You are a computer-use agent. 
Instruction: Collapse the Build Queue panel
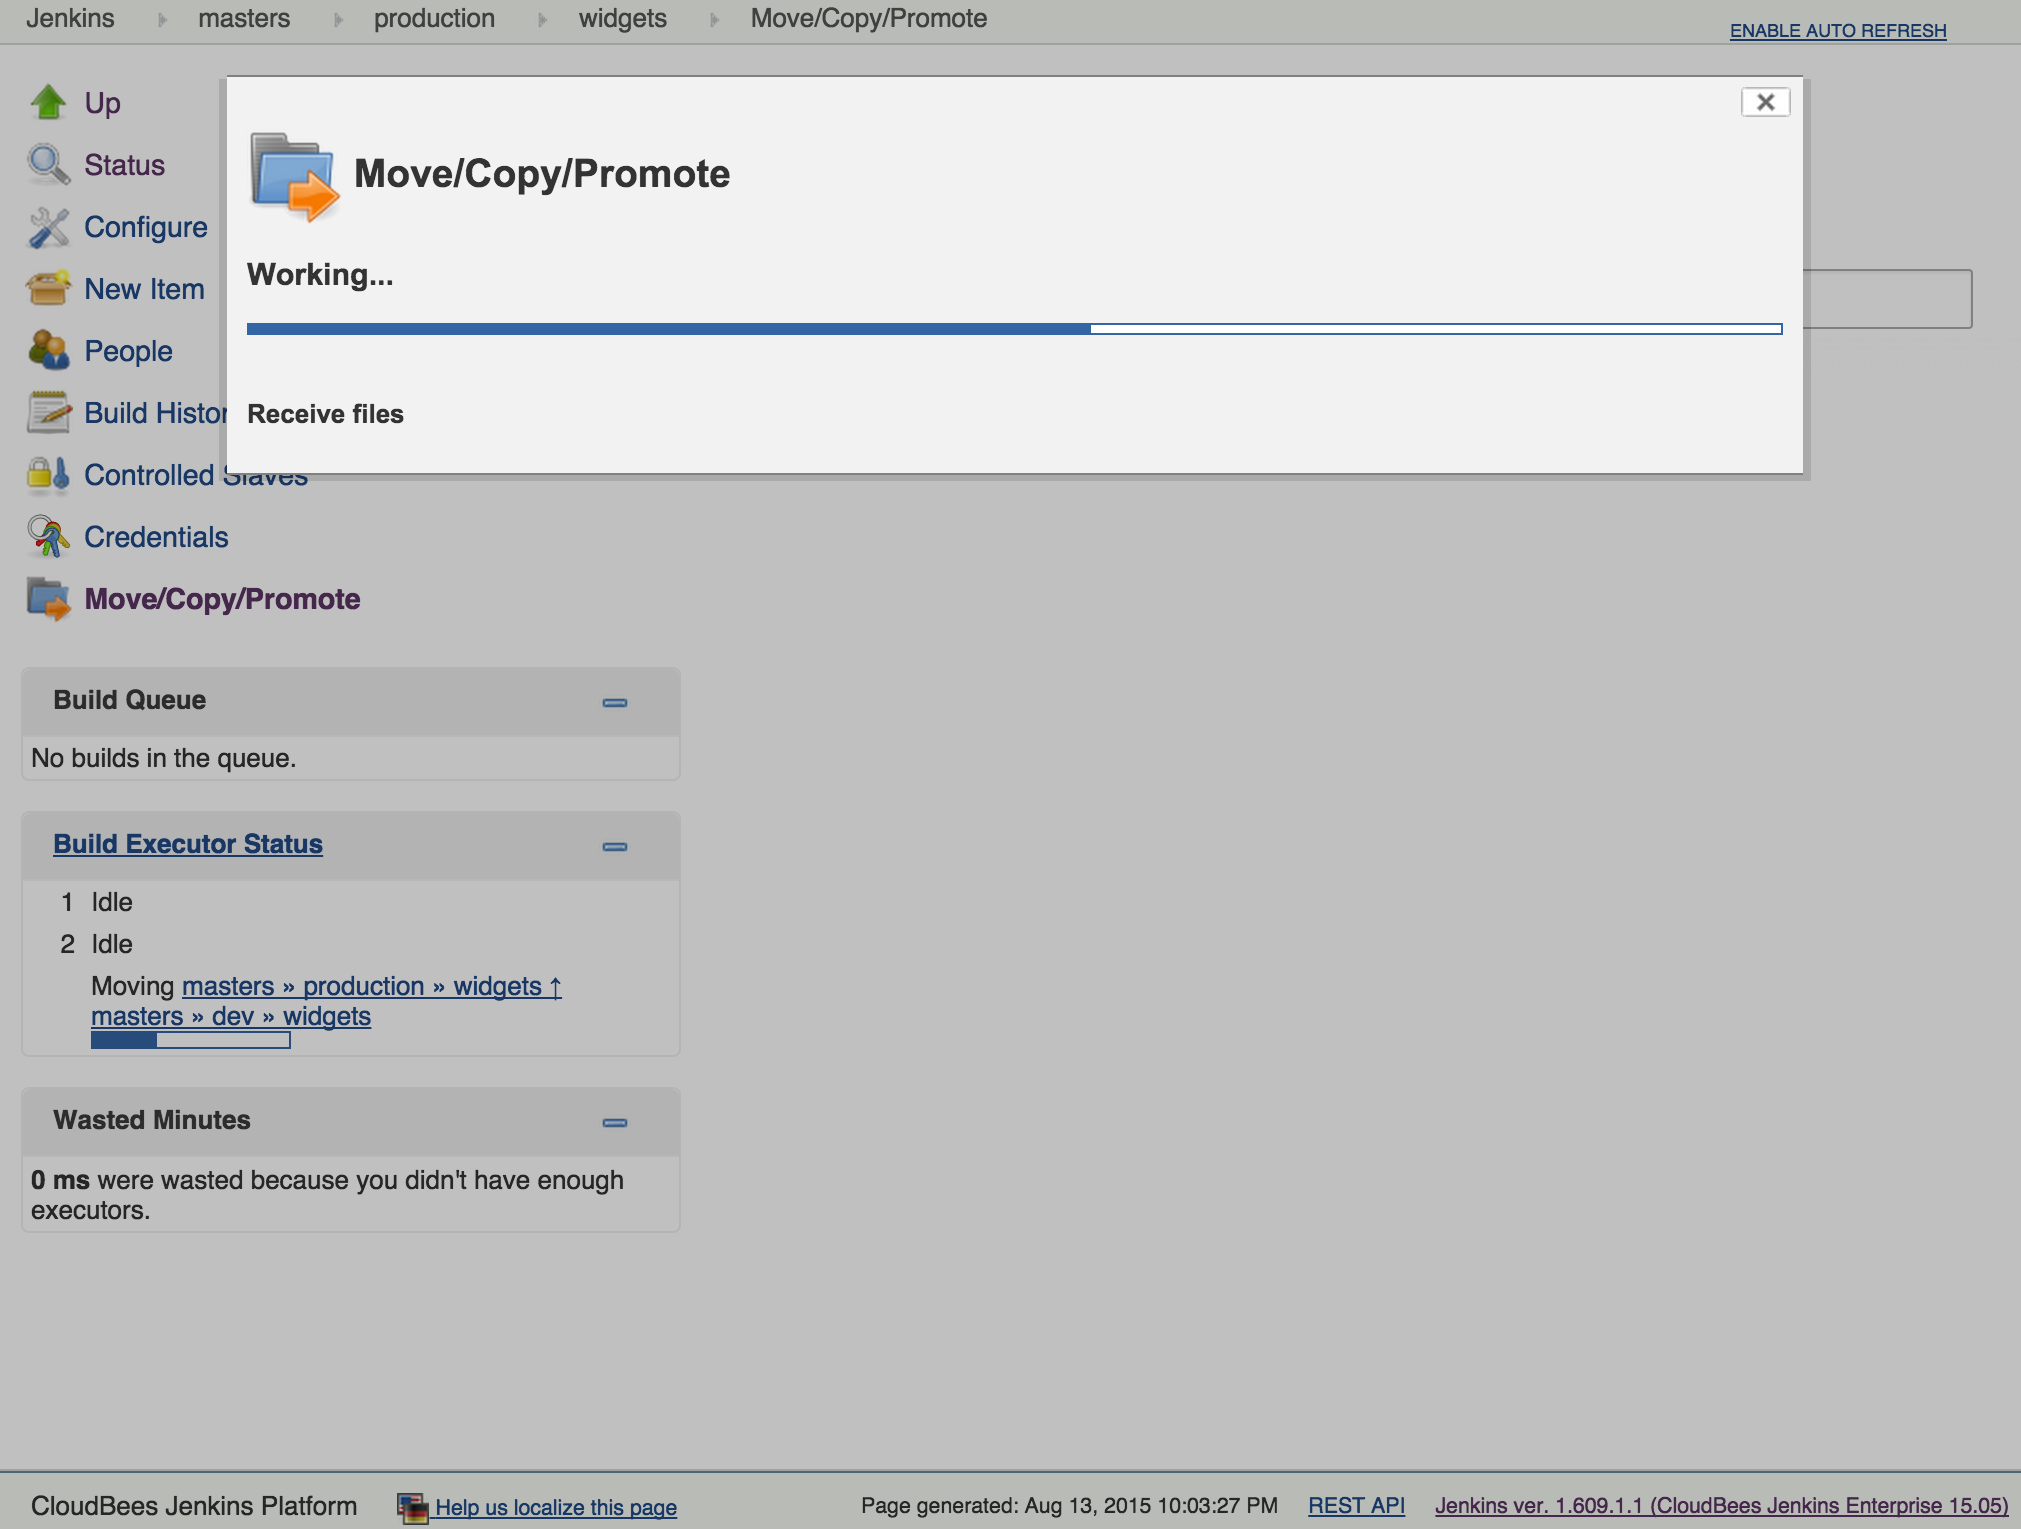[x=615, y=702]
